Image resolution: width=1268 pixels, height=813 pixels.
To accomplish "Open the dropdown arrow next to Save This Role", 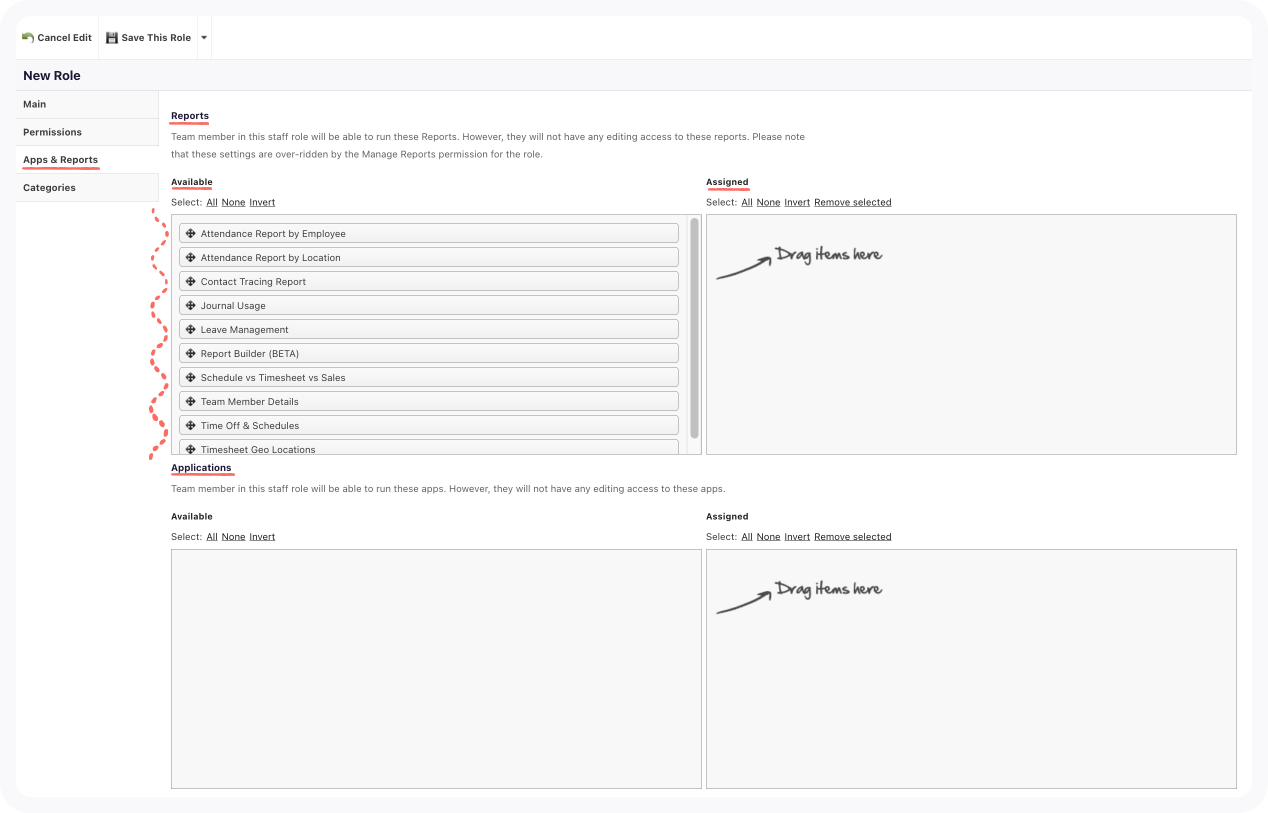I will point(204,37).
